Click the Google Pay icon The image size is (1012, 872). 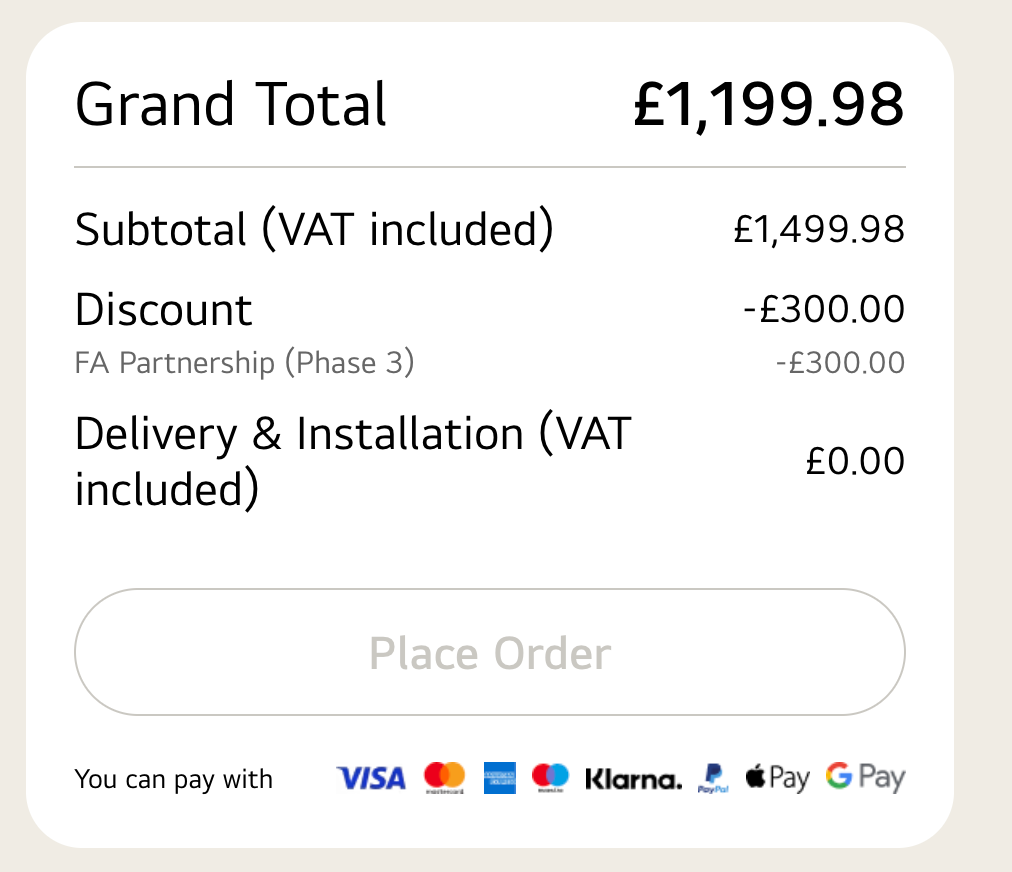click(x=865, y=778)
